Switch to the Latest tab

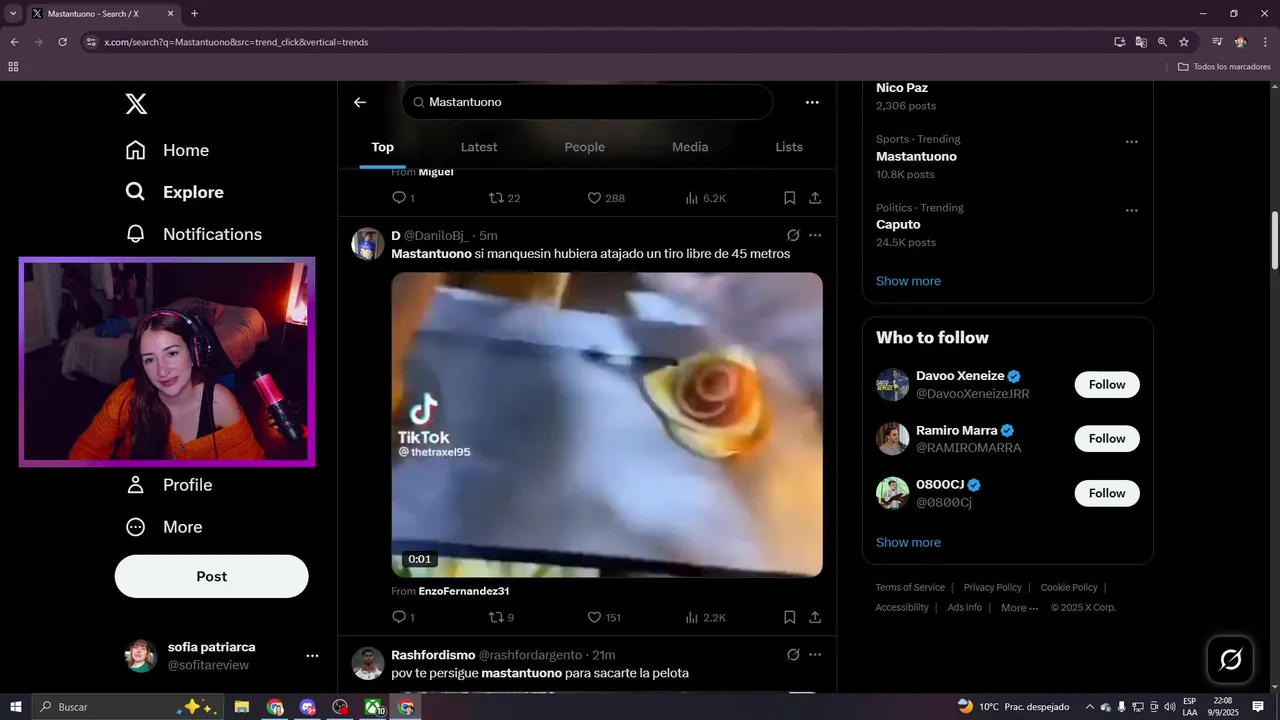(x=479, y=147)
